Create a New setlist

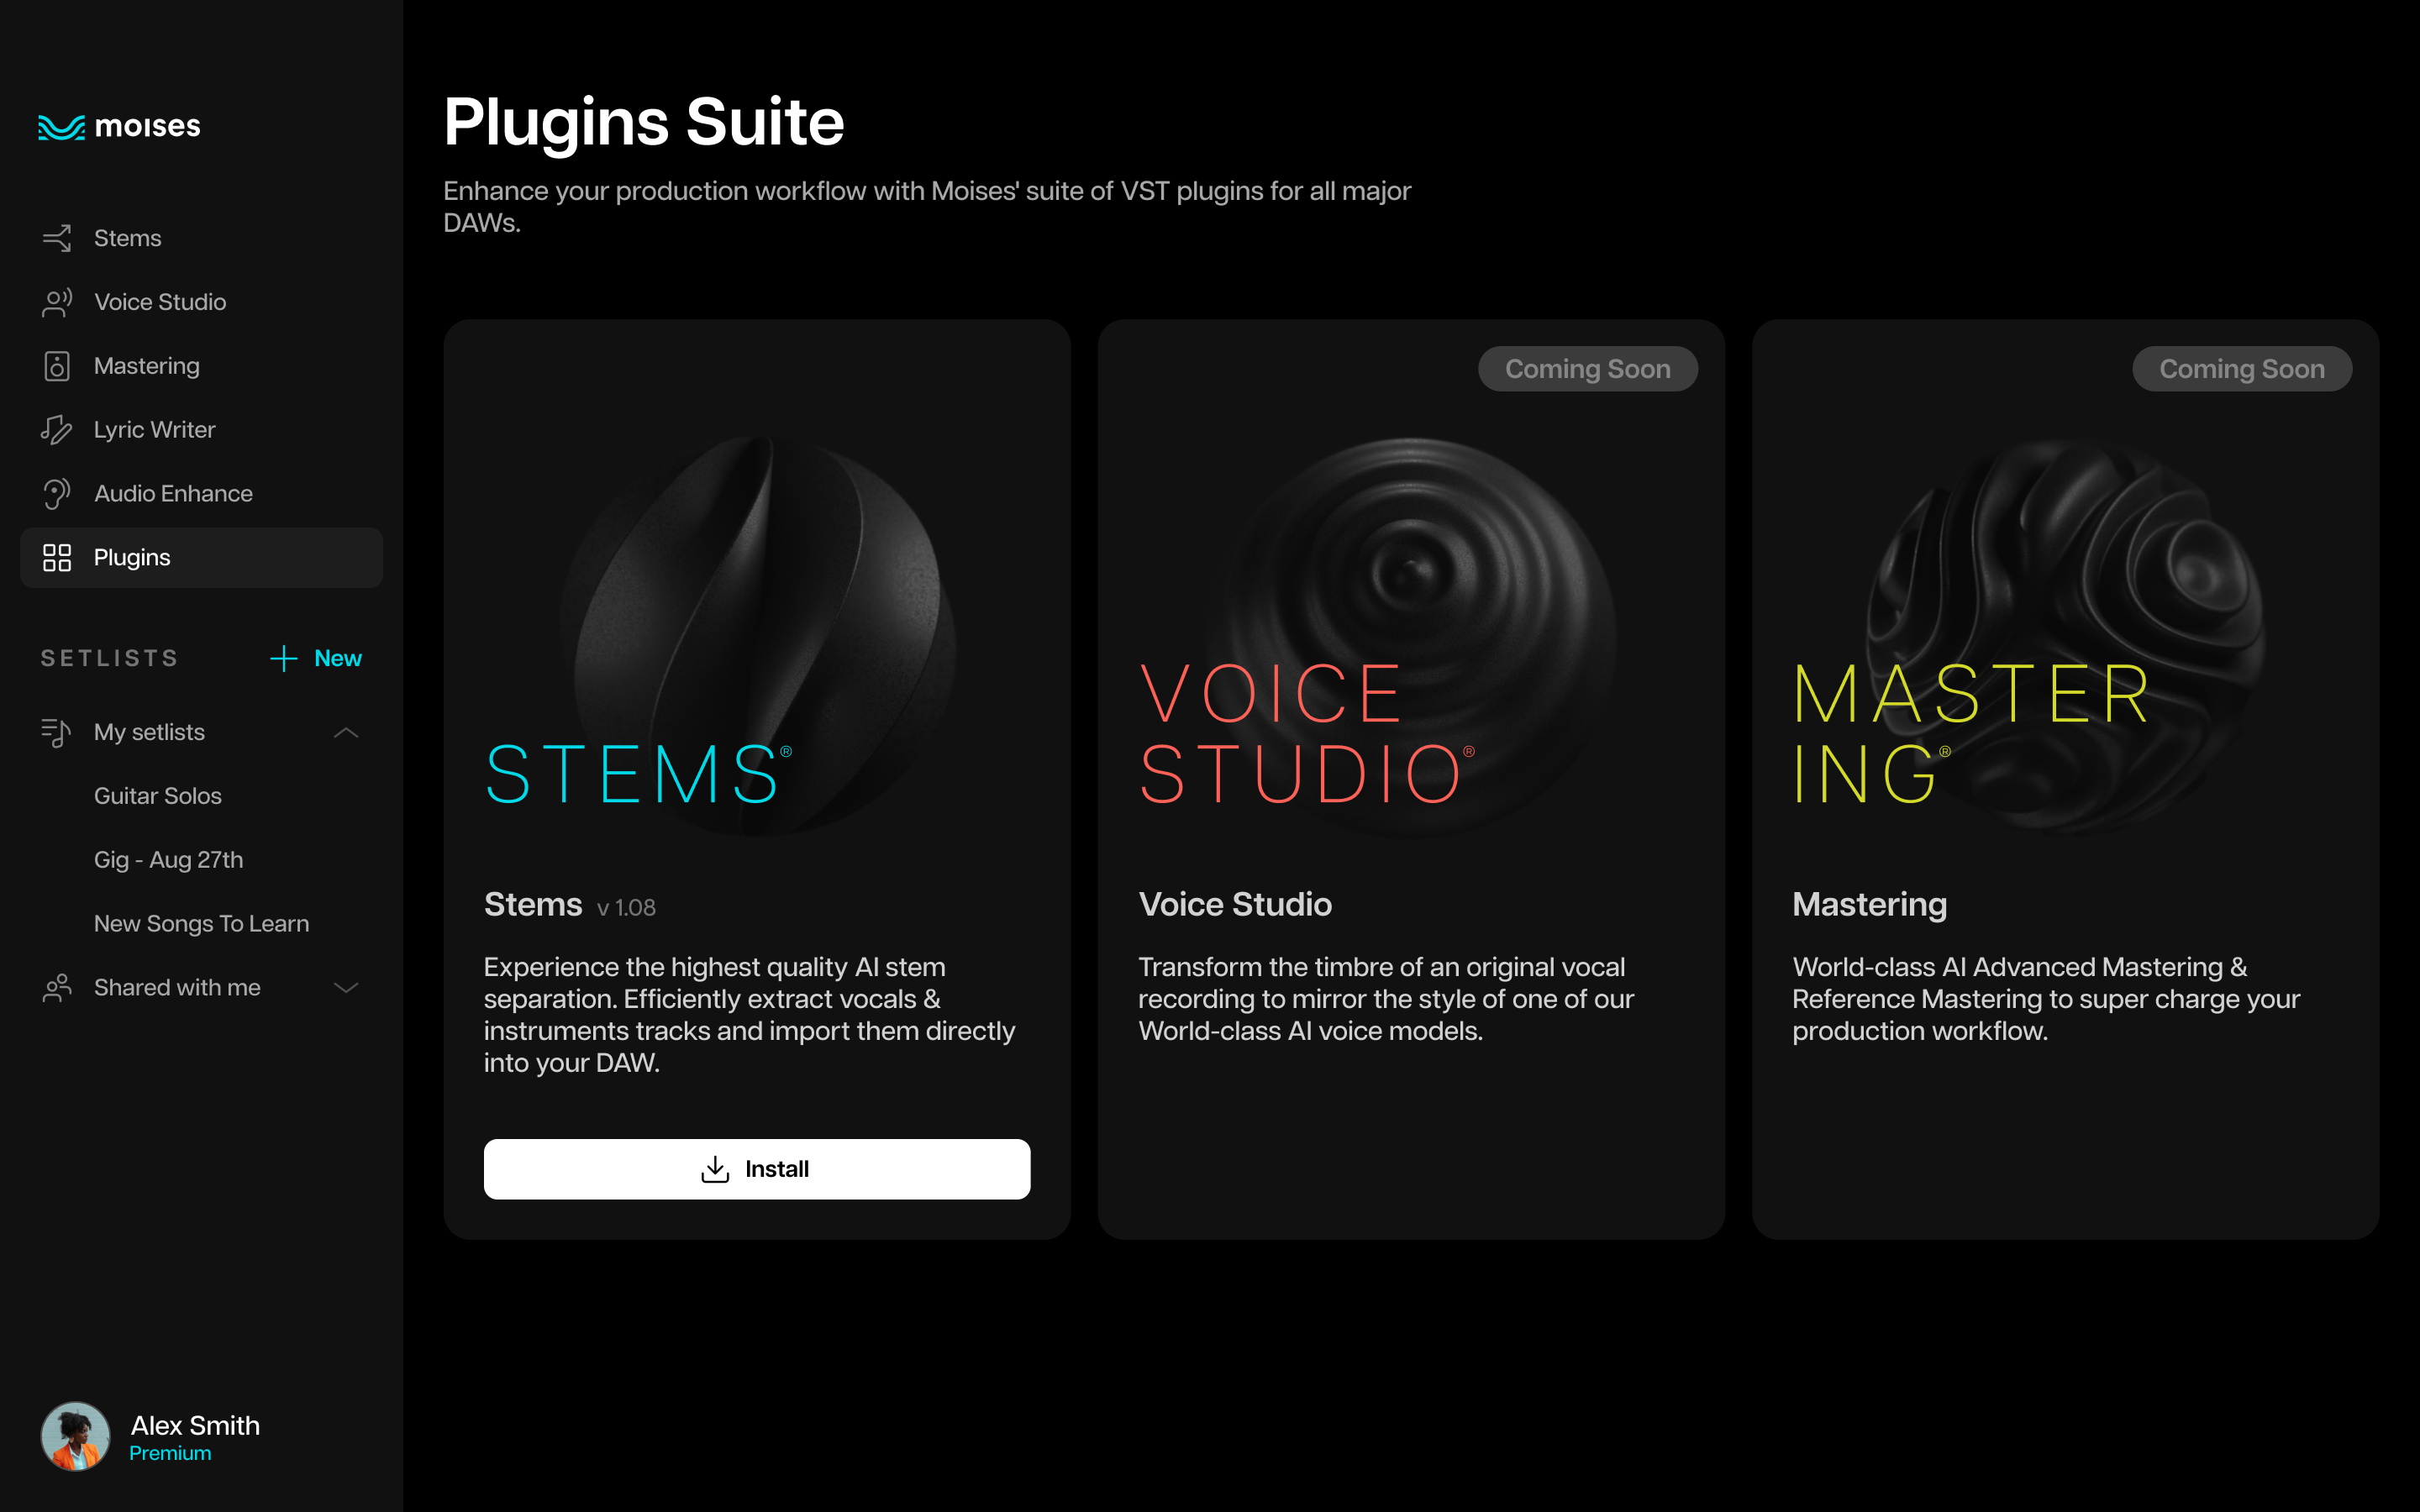316,658
